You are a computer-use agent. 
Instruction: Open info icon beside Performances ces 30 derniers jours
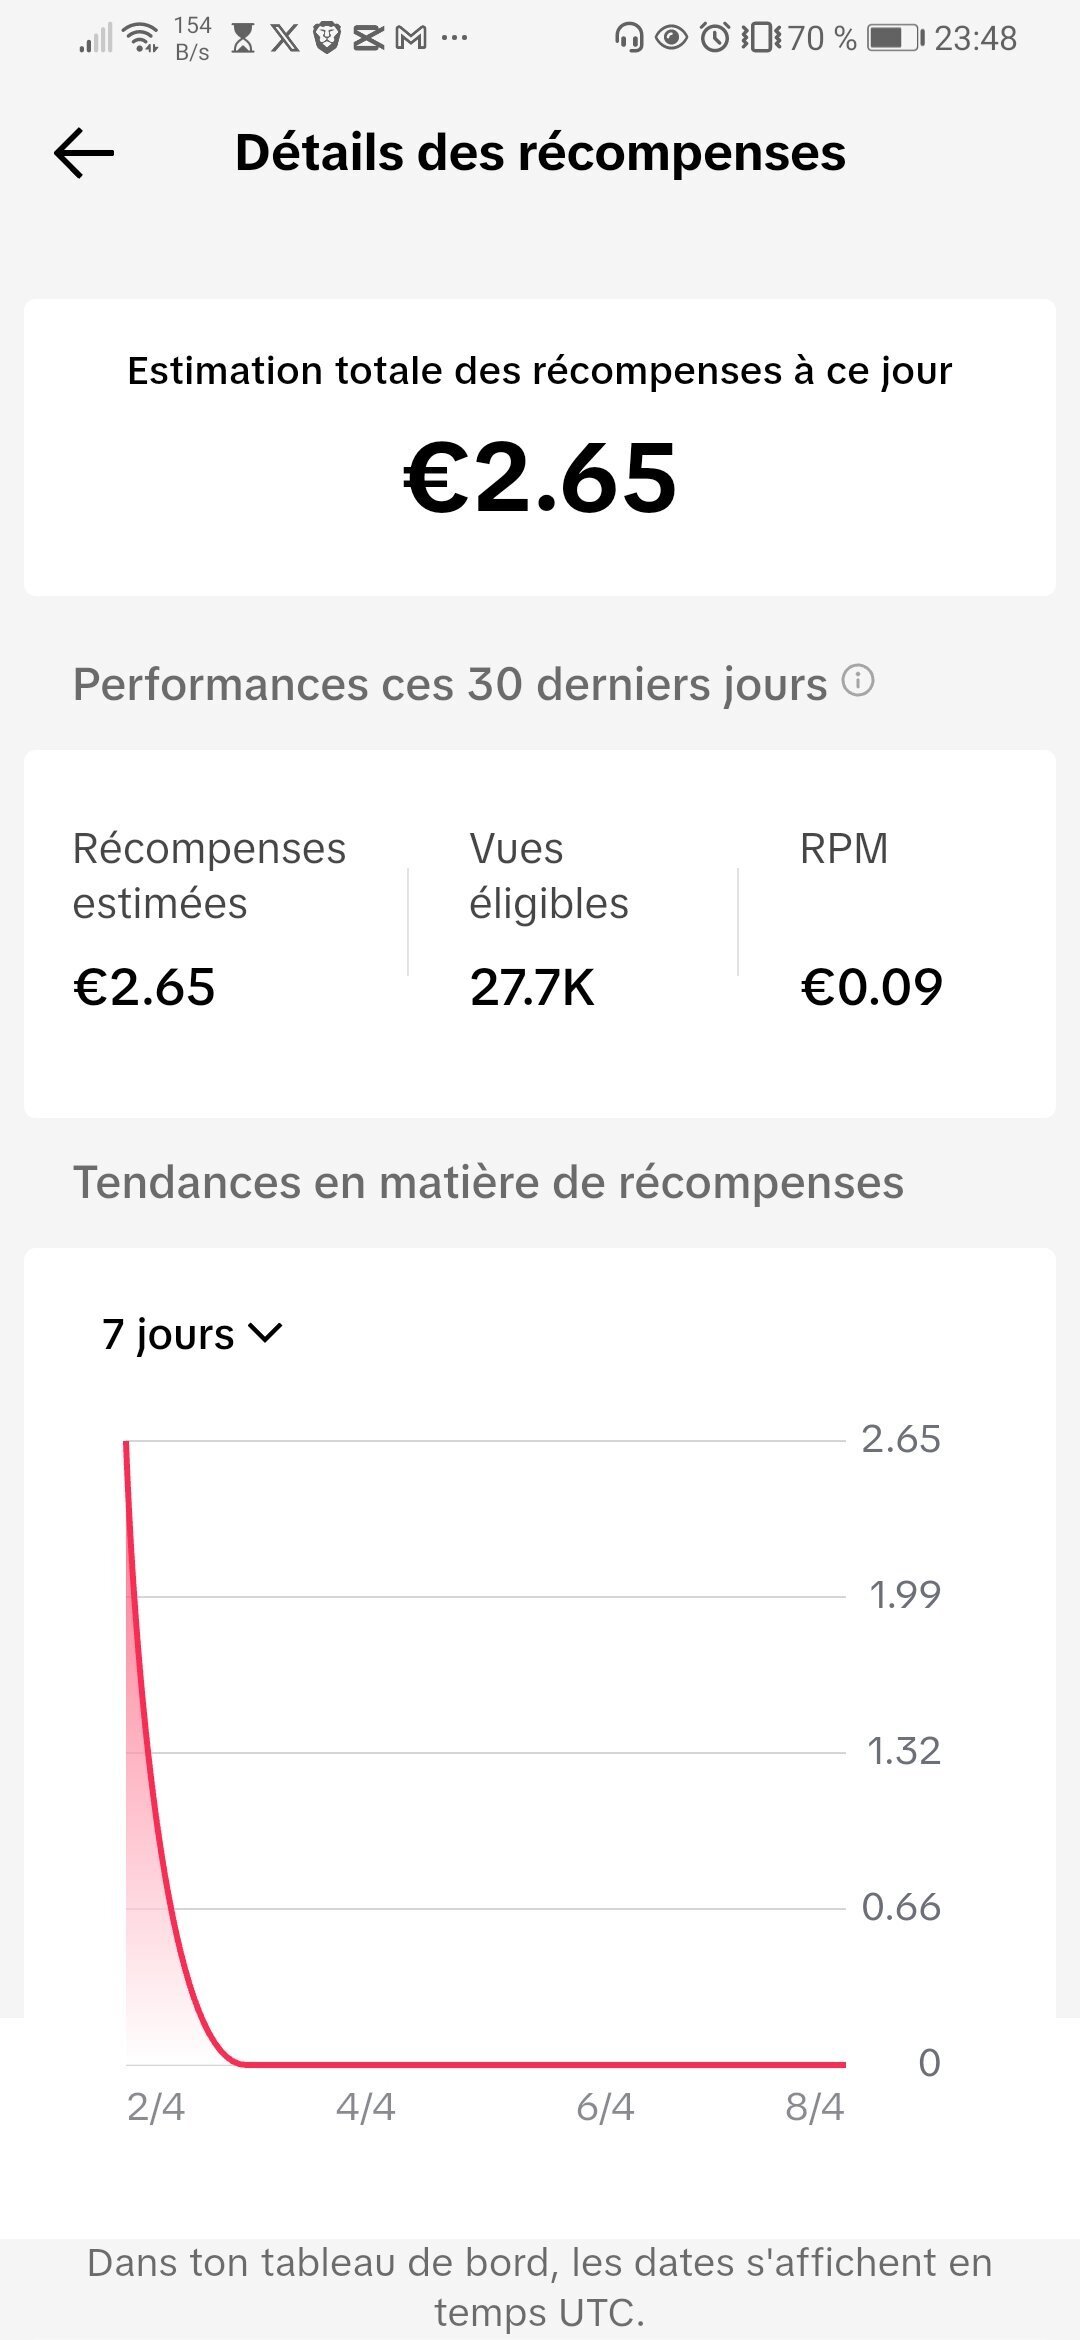pos(858,681)
